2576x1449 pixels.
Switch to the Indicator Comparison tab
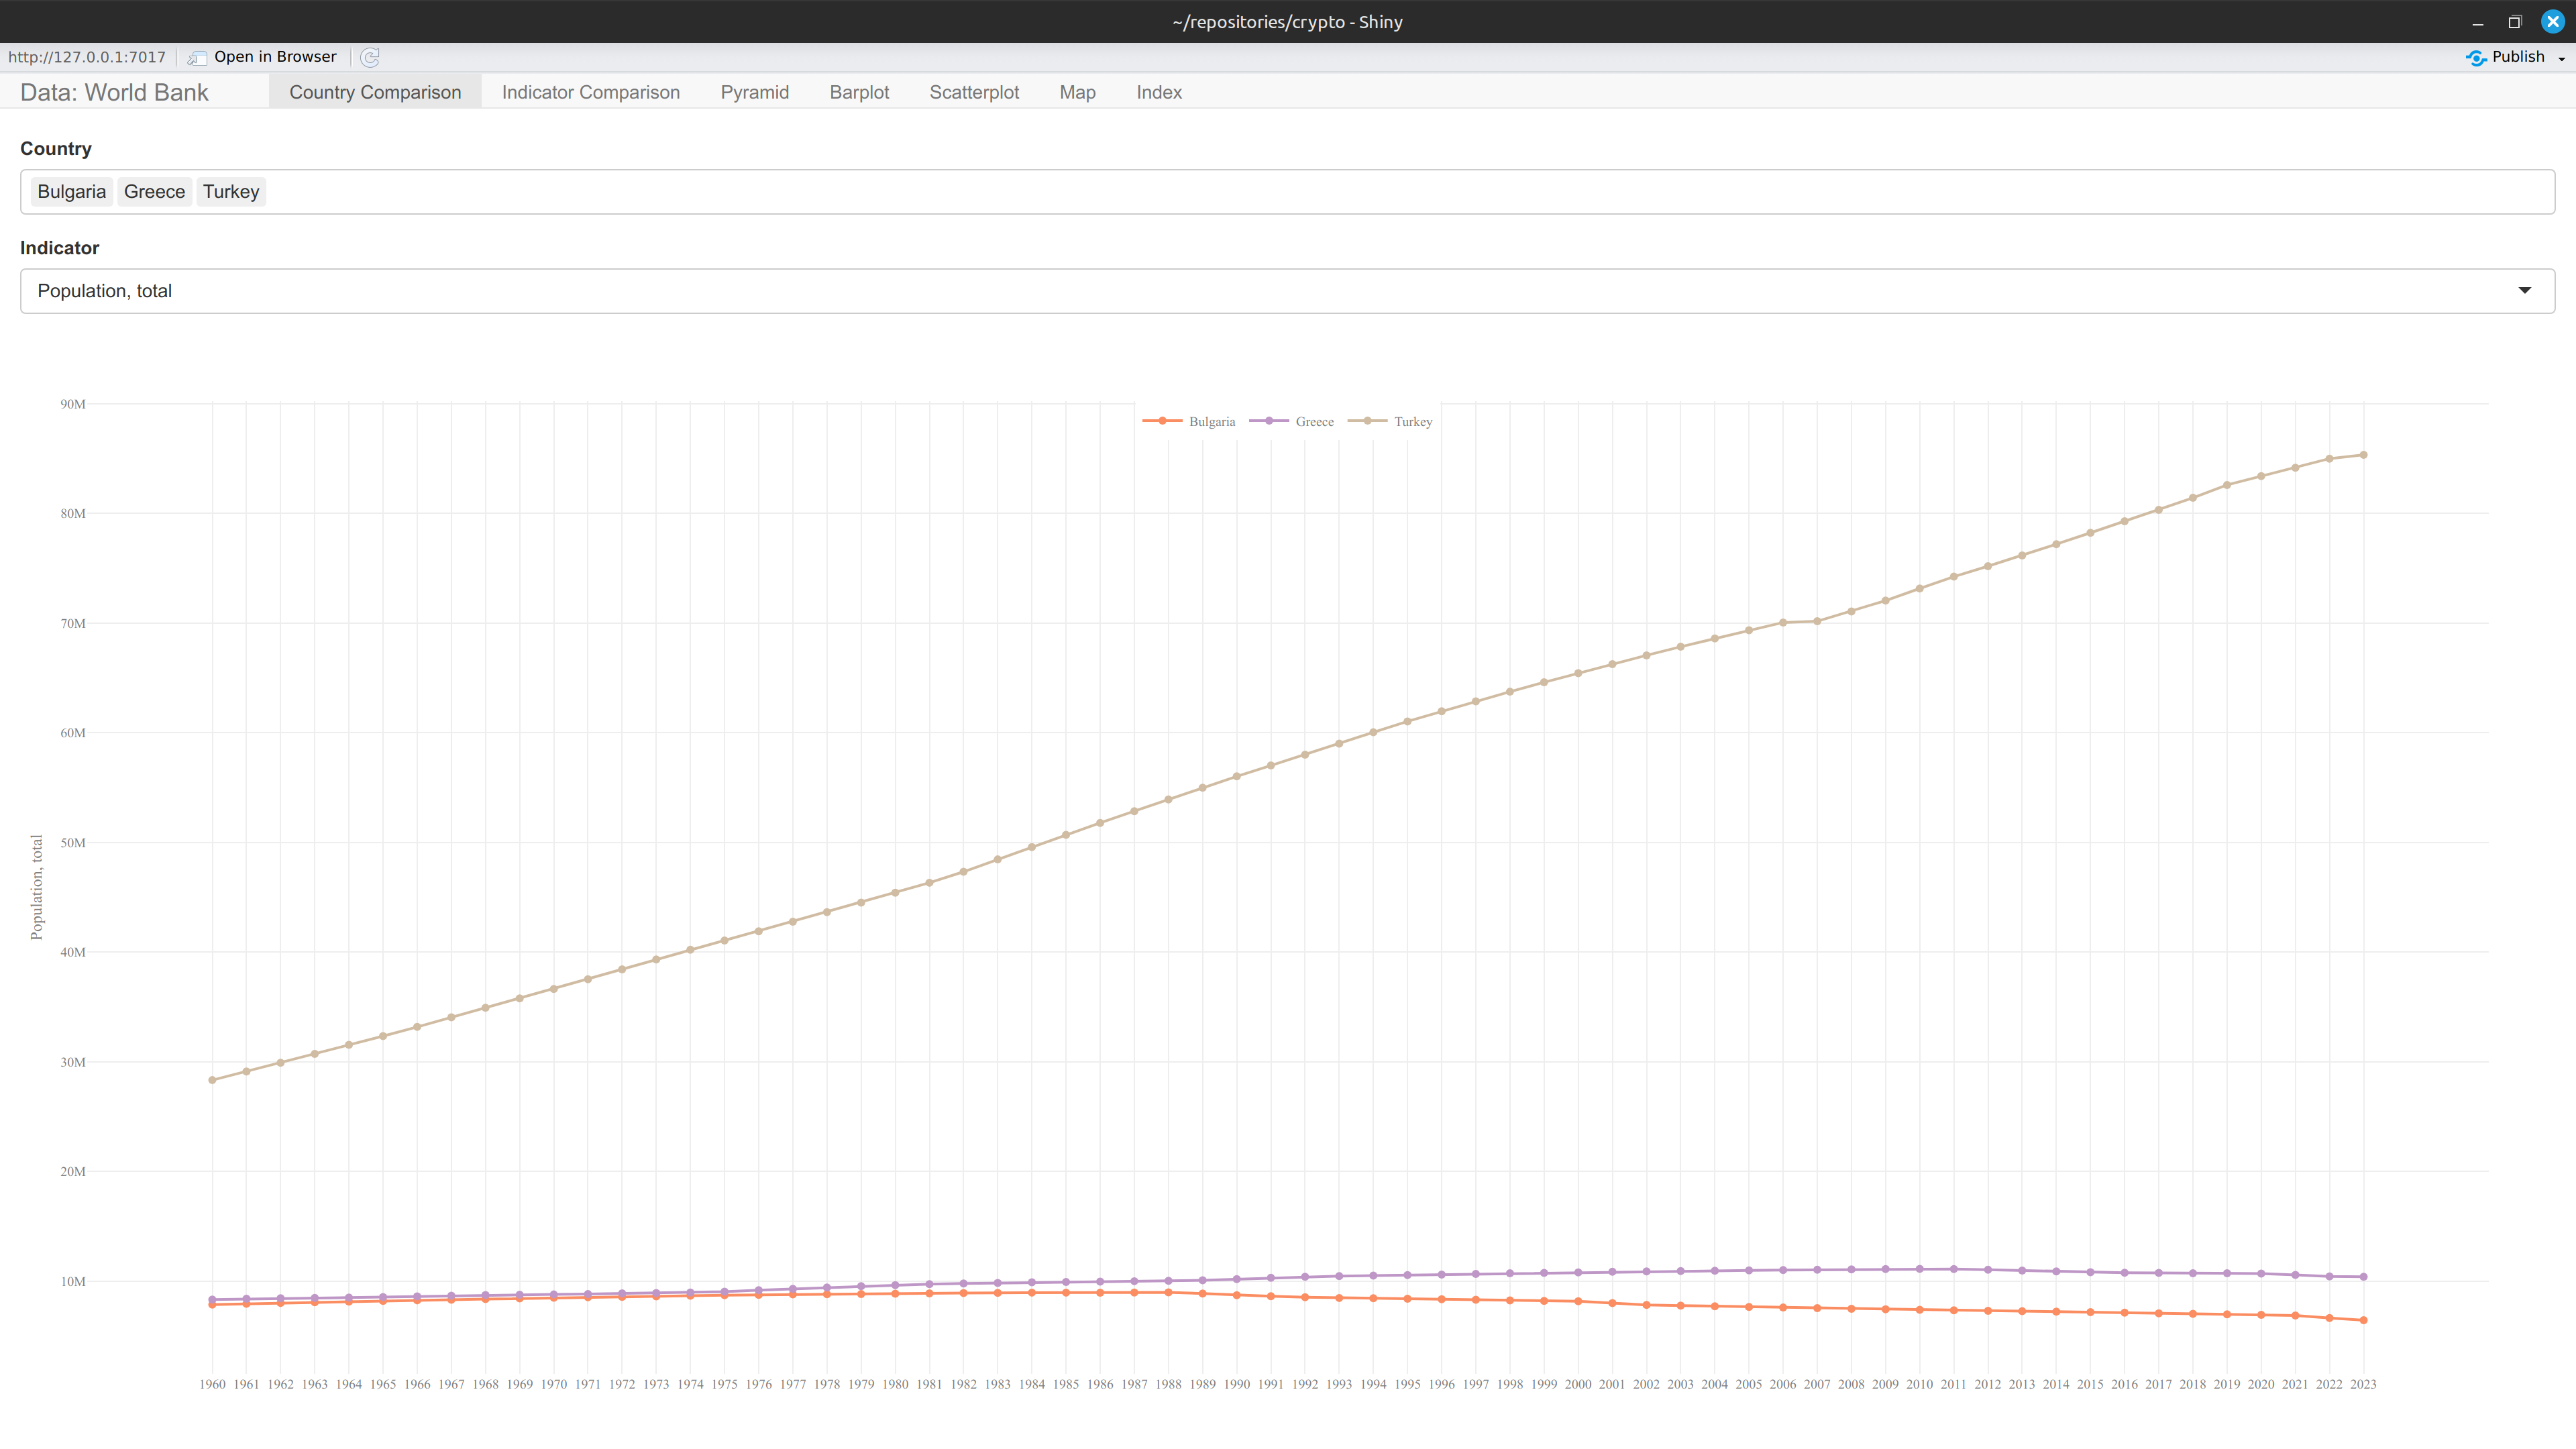pos(590,92)
